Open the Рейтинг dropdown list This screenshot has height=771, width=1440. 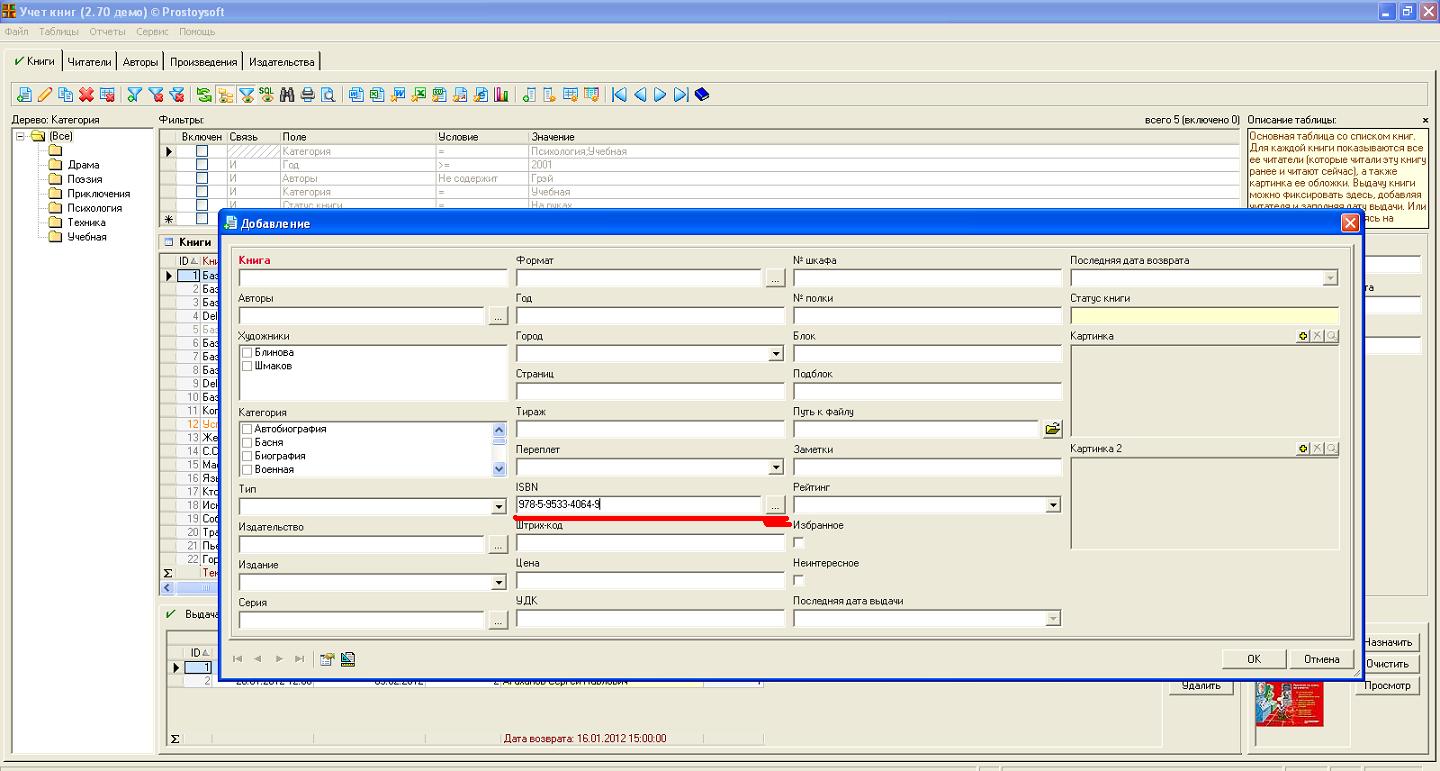click(x=1052, y=506)
